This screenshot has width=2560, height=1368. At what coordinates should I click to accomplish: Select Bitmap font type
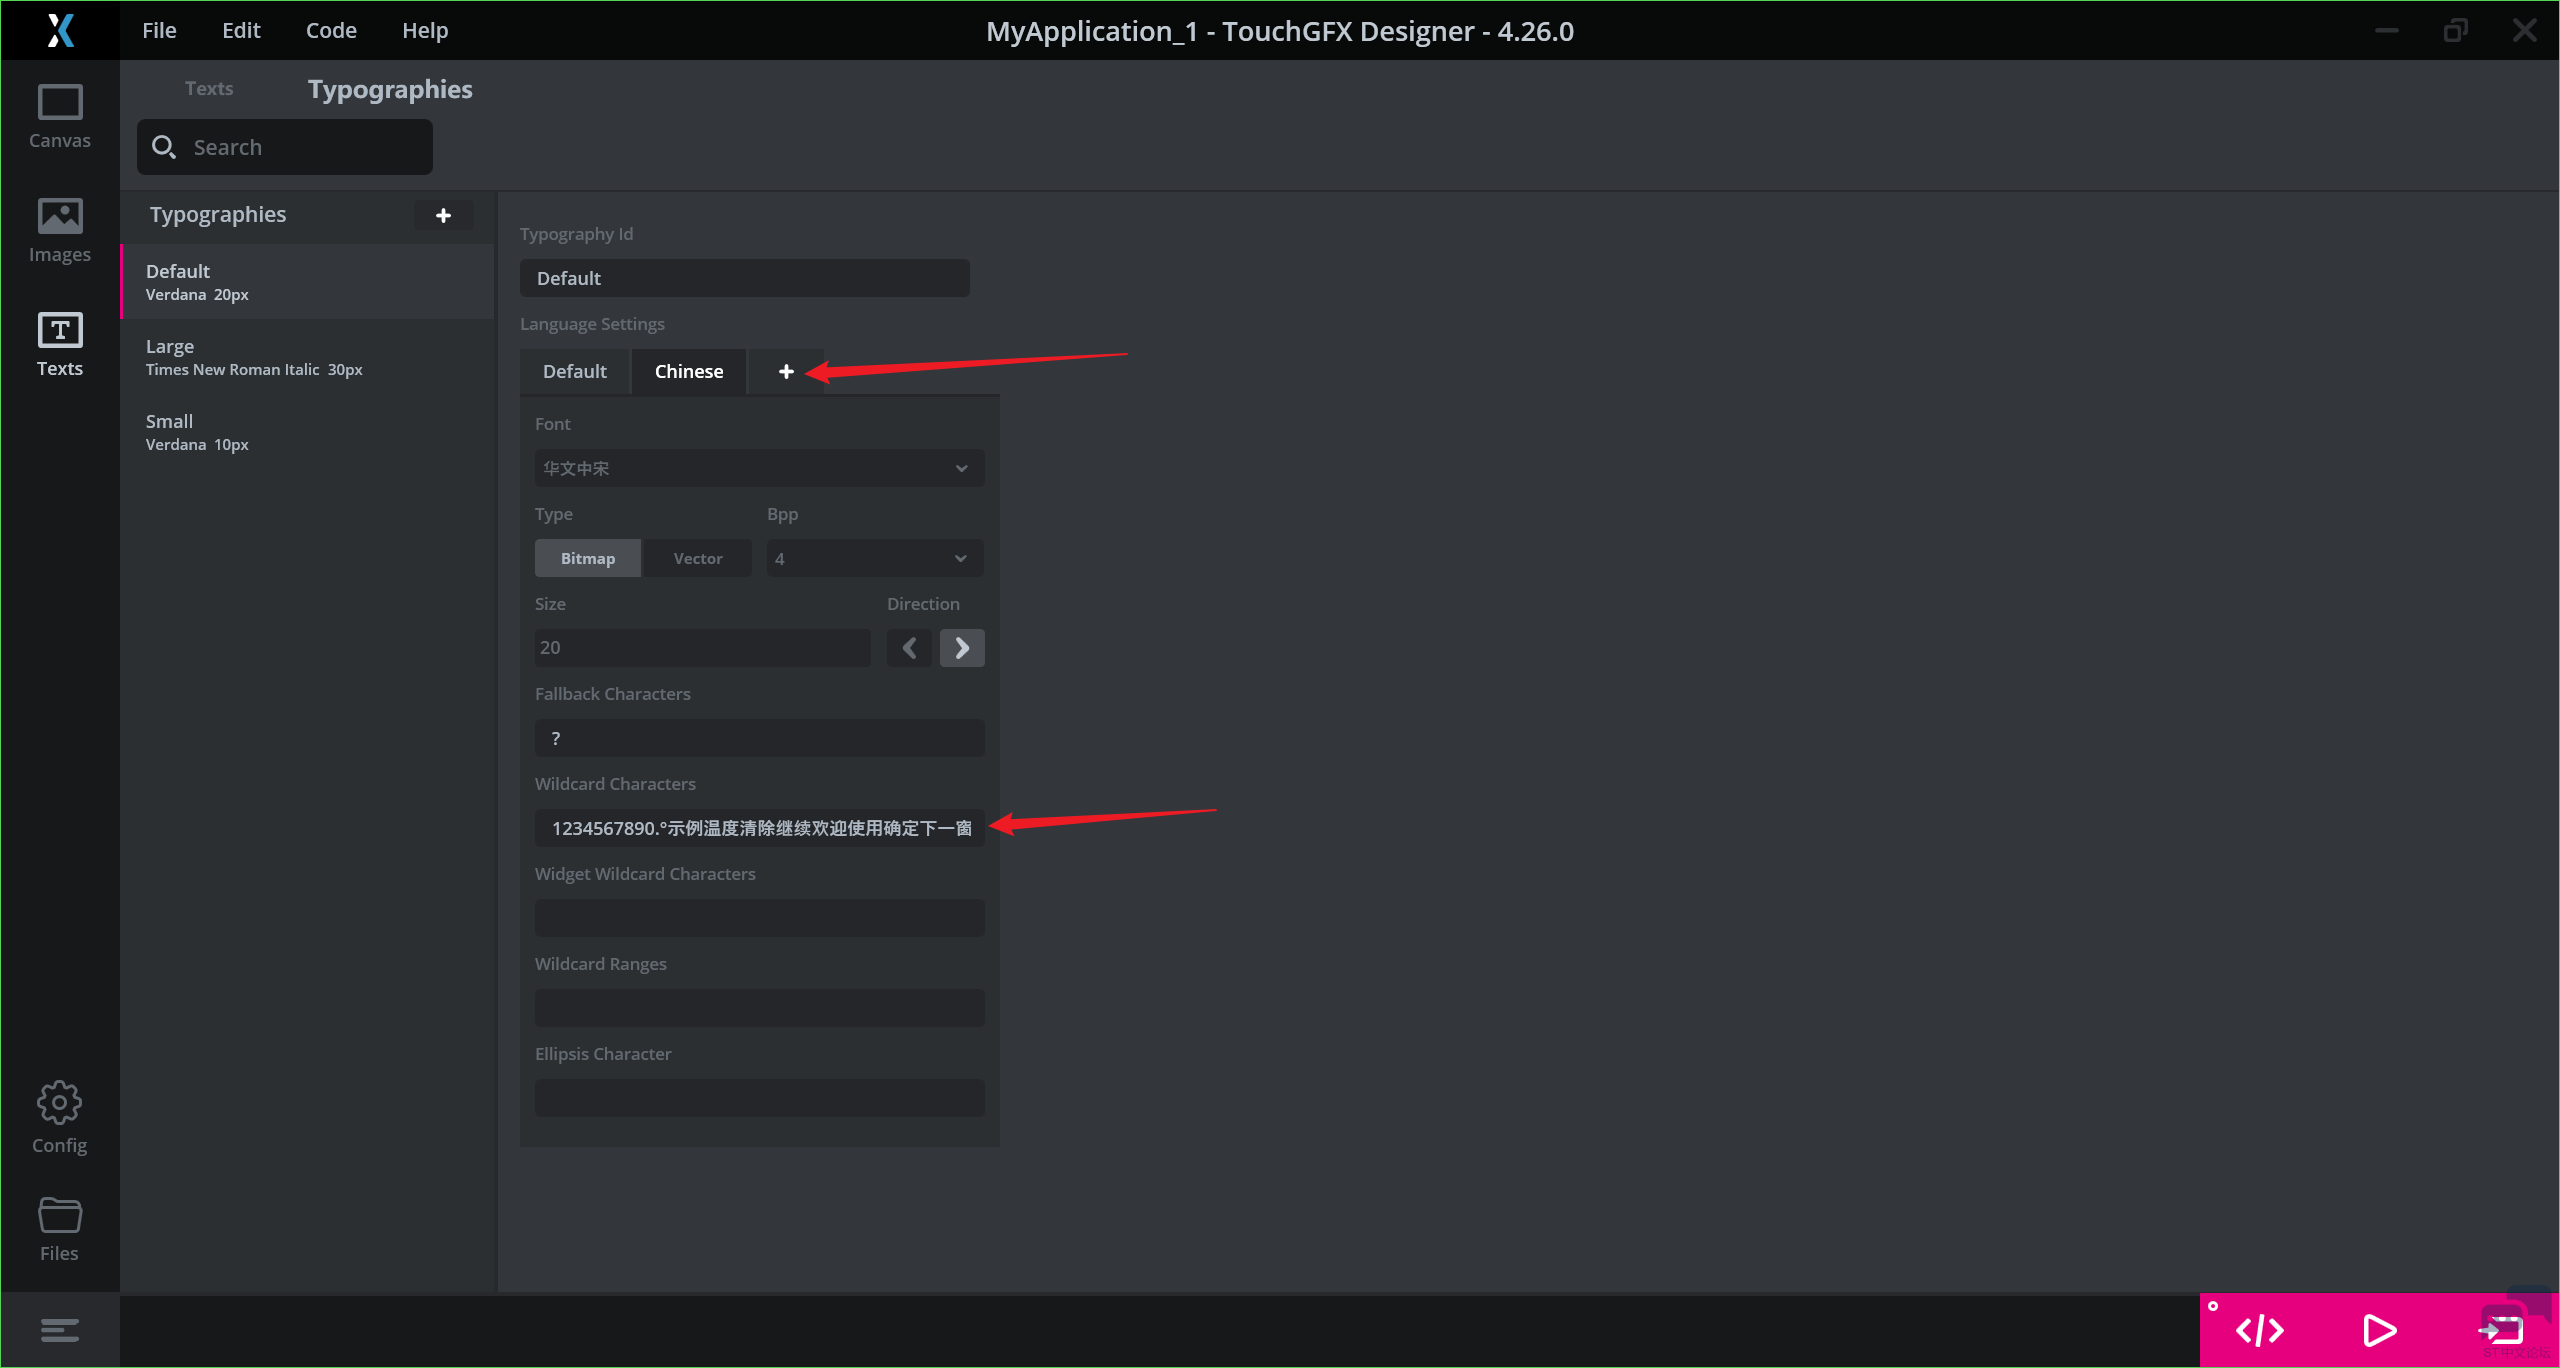click(587, 558)
